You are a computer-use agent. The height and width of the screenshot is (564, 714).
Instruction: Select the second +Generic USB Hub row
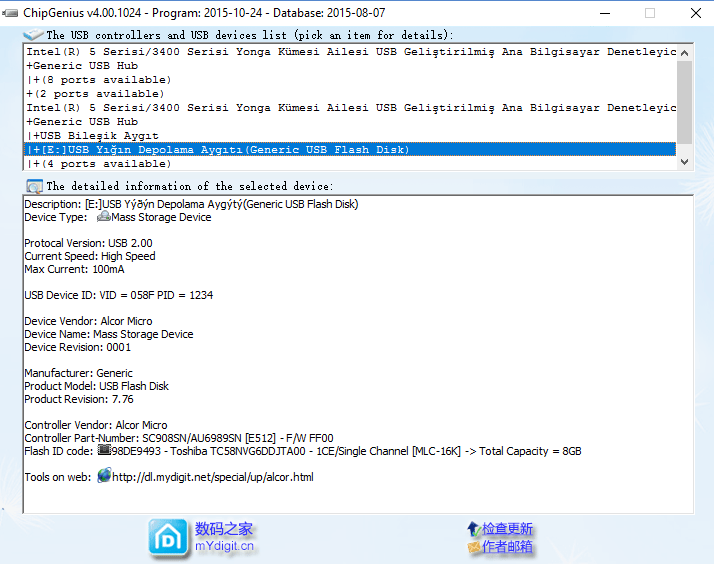click(x=350, y=122)
